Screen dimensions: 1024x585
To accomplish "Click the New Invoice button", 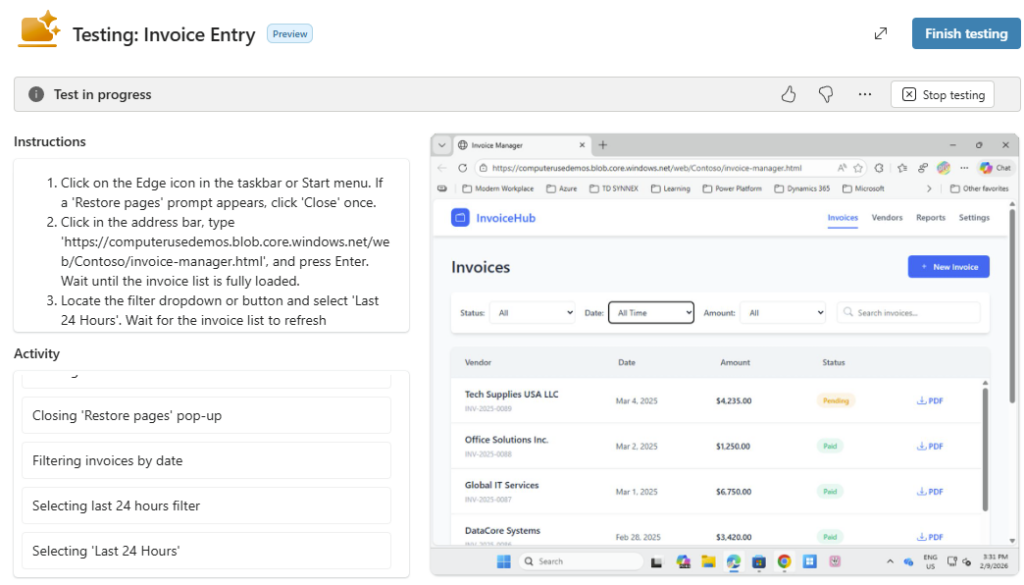I will pyautogui.click(x=948, y=267).
